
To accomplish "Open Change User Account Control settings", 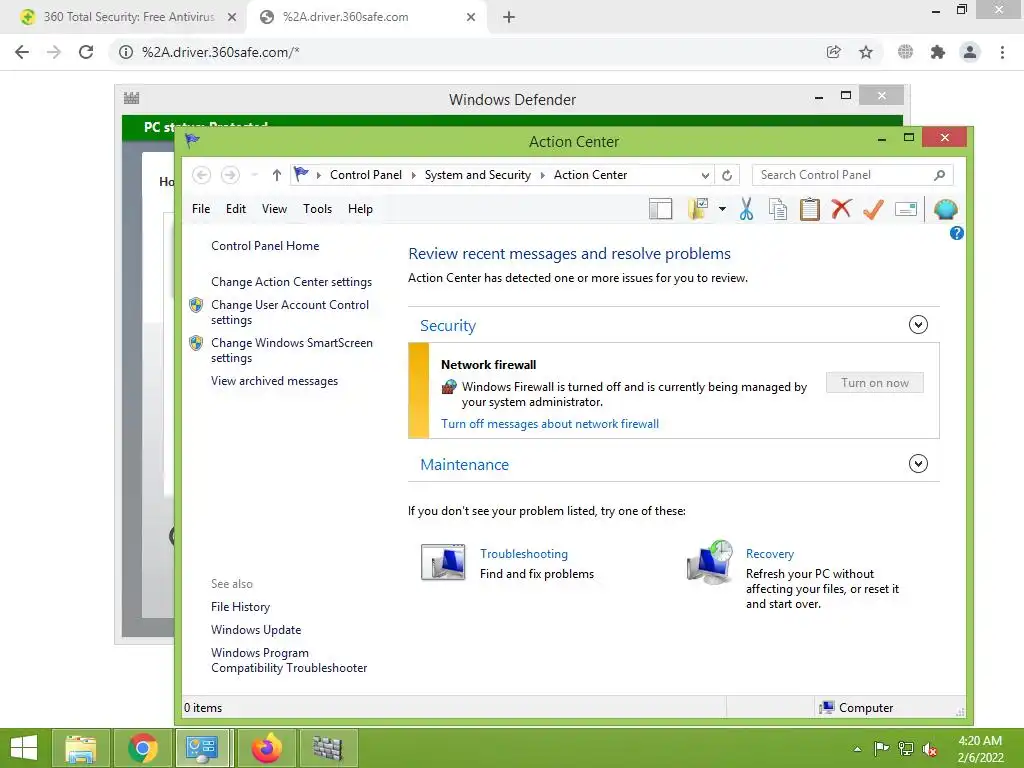I will (290, 312).
